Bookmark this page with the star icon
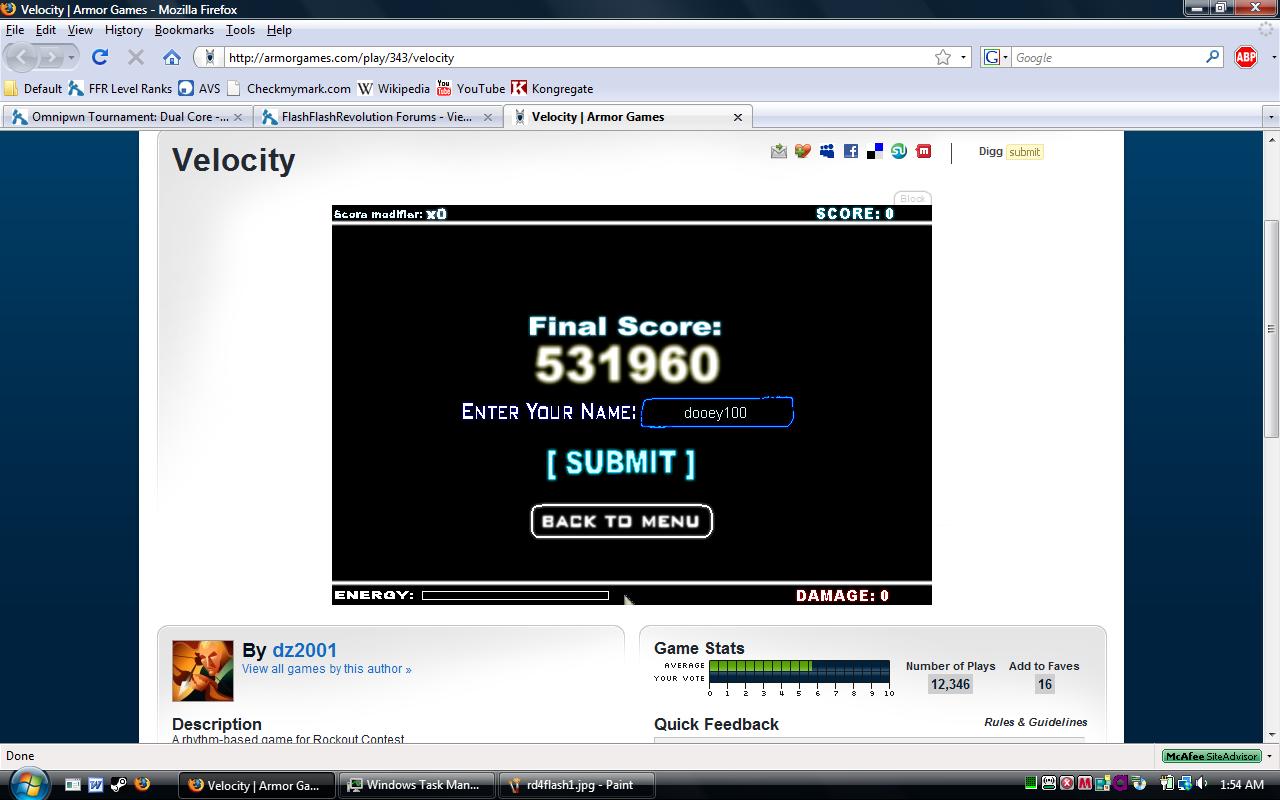This screenshot has width=1280, height=800. pos(943,57)
